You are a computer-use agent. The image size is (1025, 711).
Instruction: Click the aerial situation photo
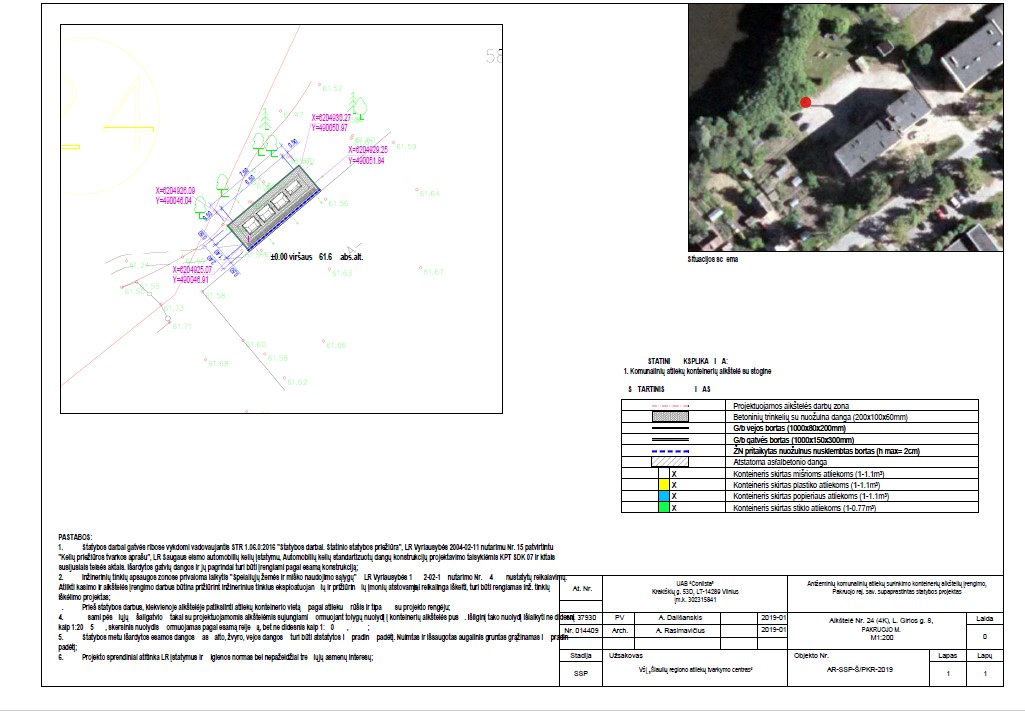(x=845, y=127)
